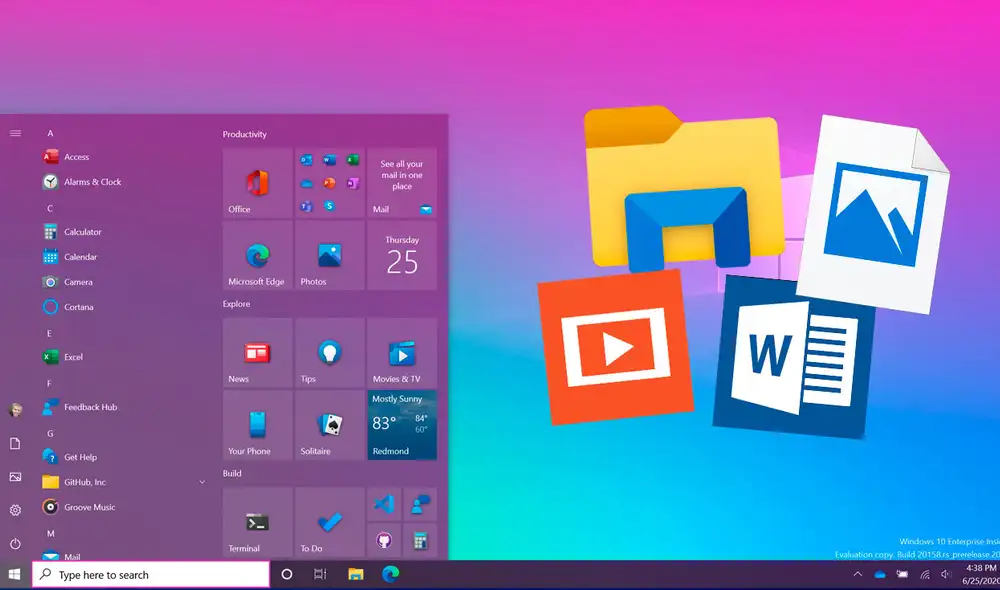Open Task View from the taskbar

click(318, 575)
